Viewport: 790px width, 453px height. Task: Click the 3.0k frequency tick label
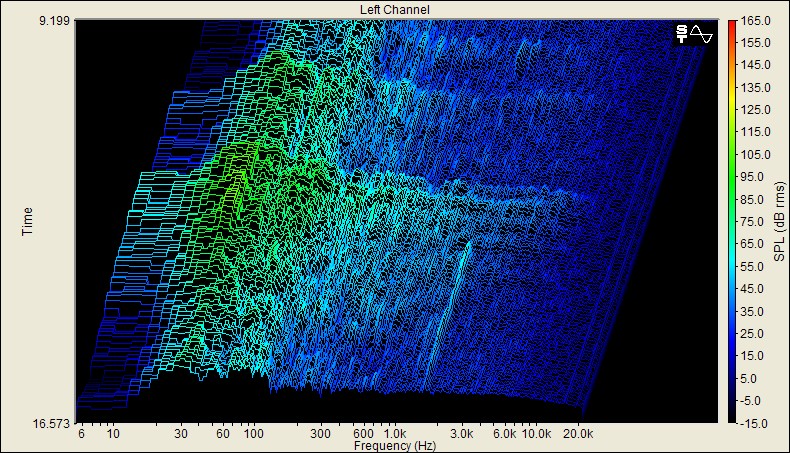(x=461, y=435)
